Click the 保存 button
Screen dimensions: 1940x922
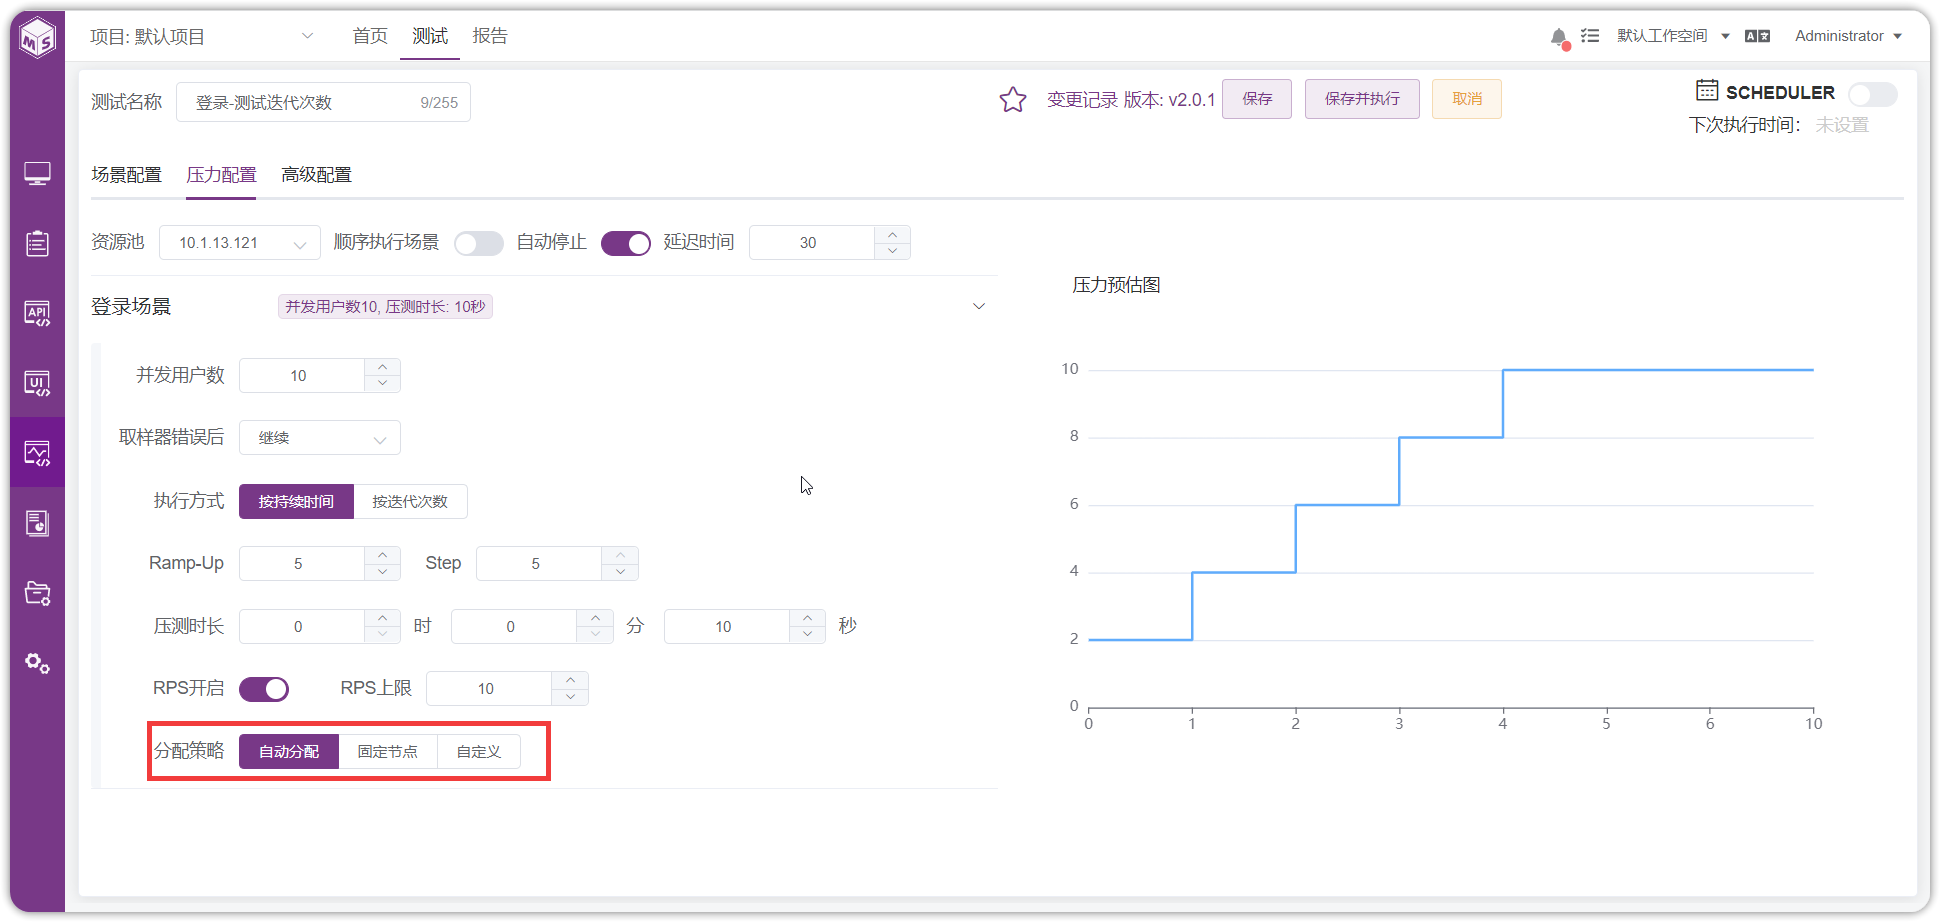[1257, 99]
